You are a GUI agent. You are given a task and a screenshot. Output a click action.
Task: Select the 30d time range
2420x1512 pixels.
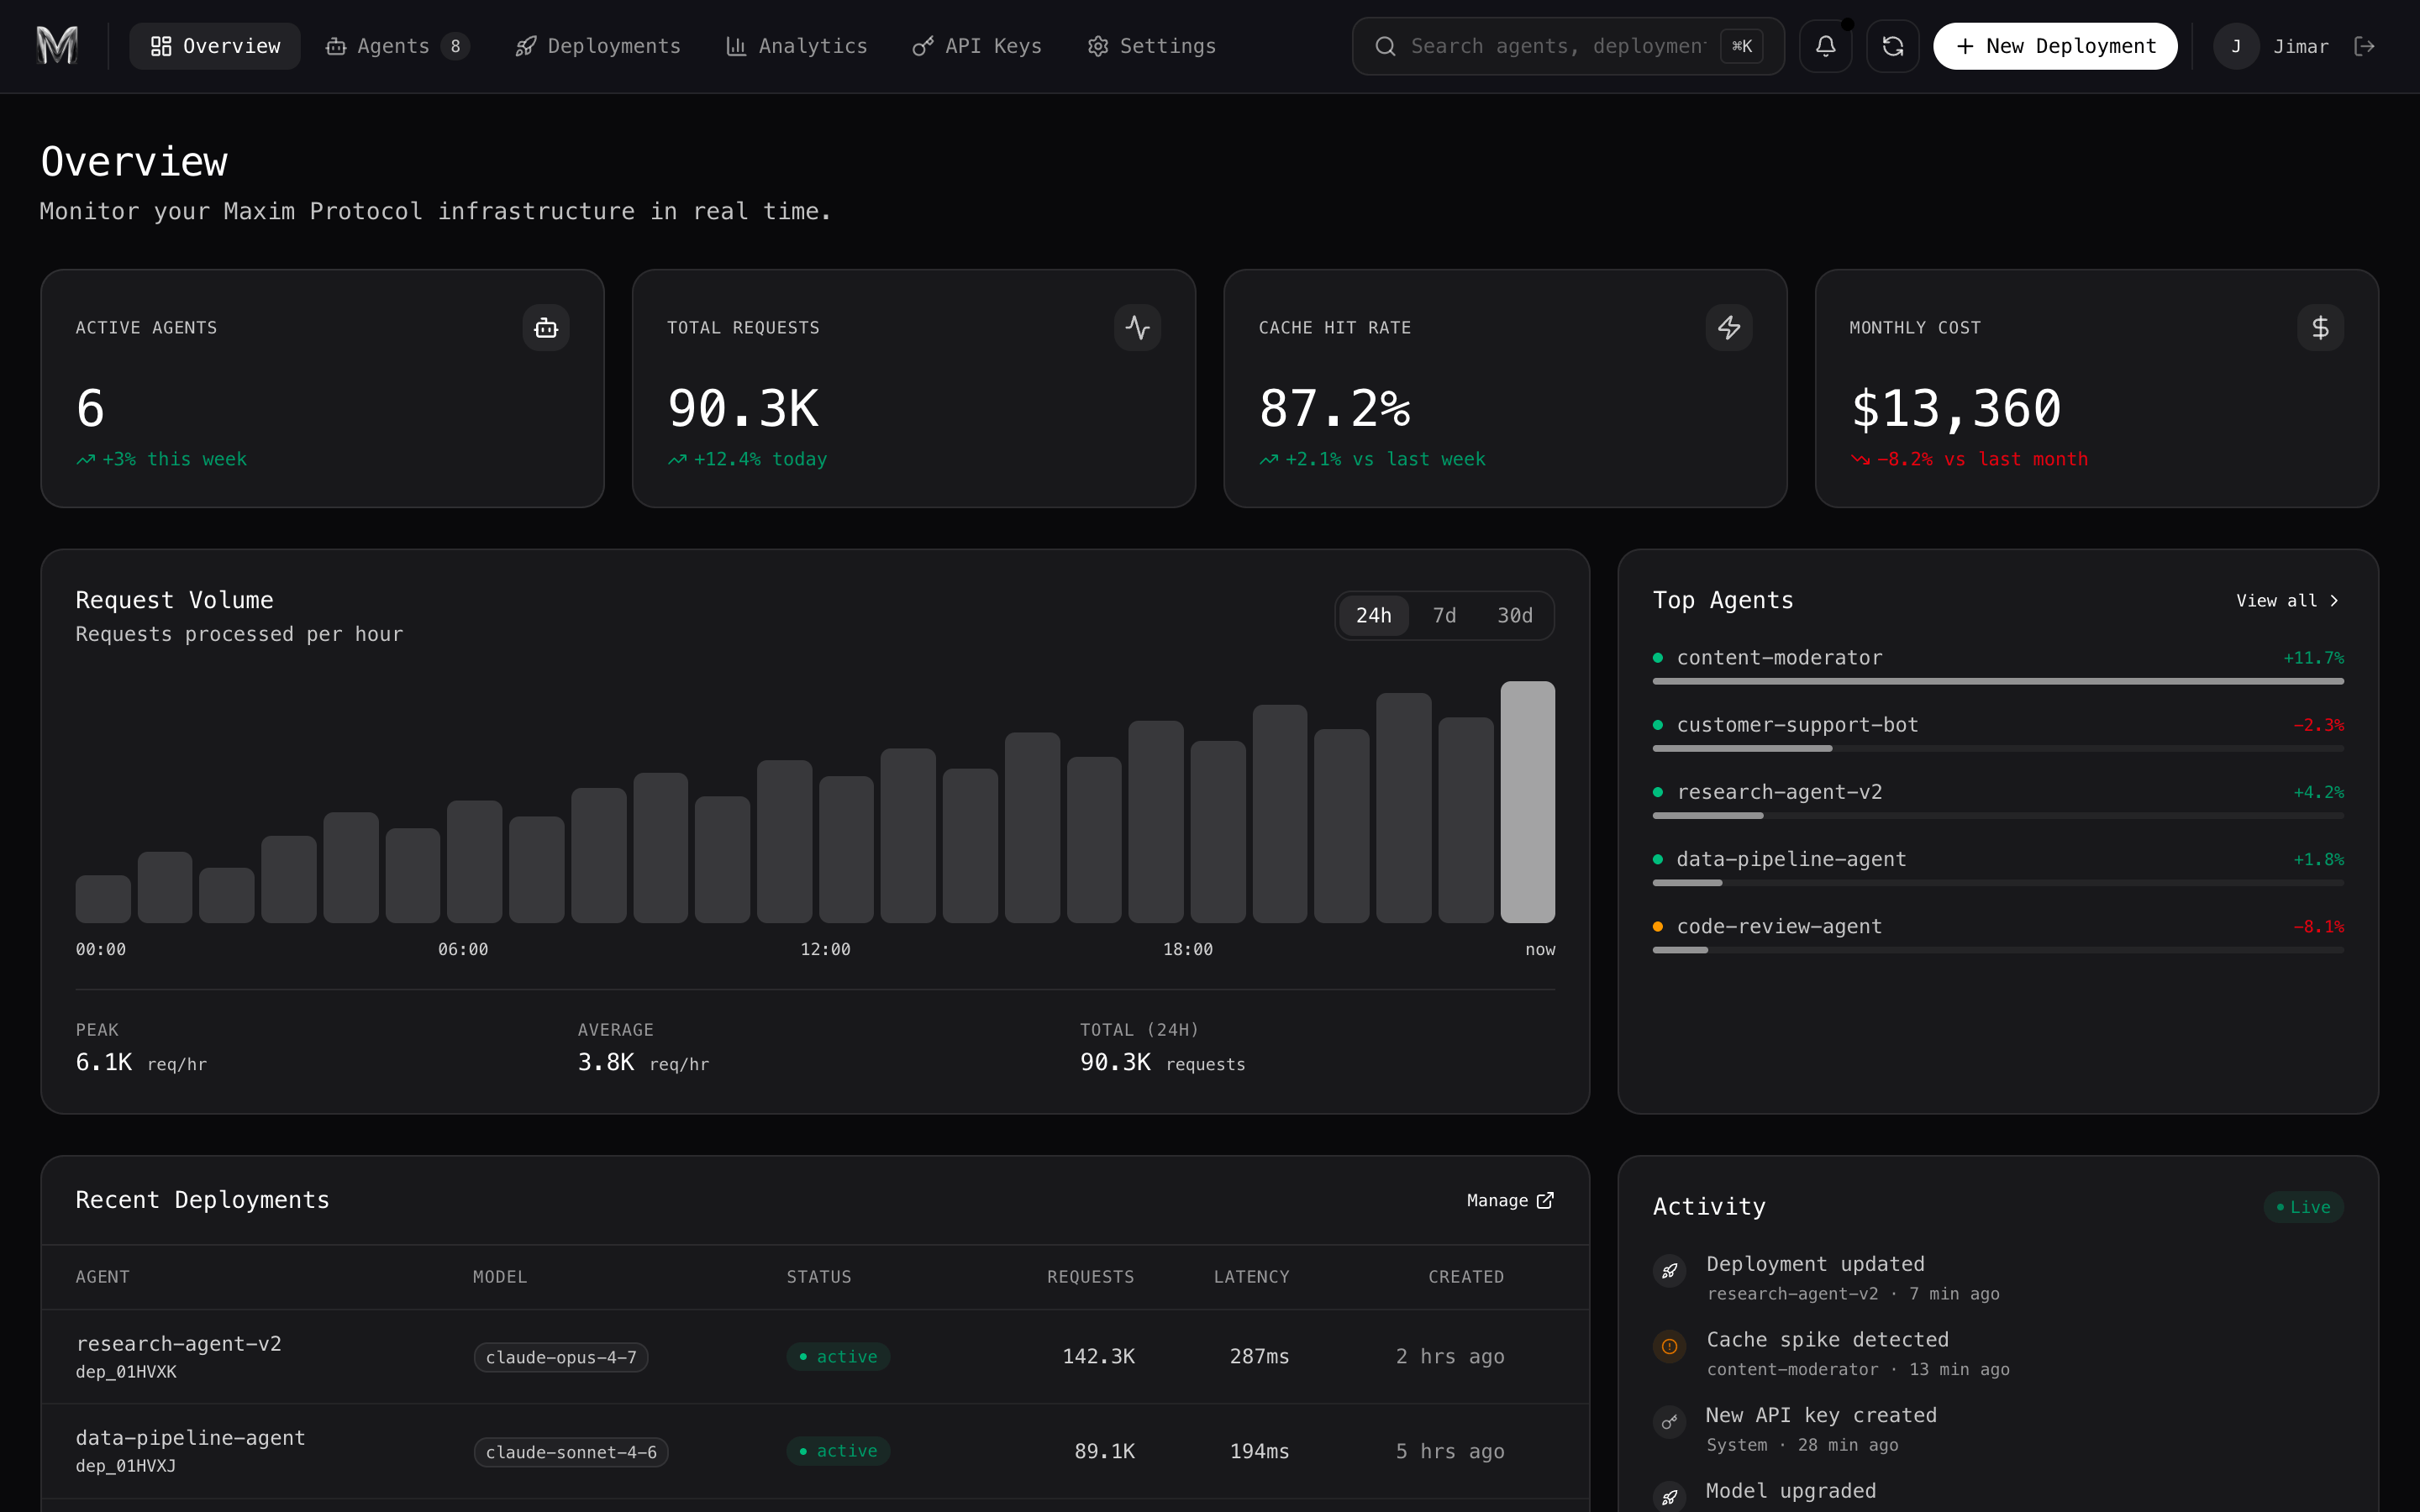pos(1514,615)
